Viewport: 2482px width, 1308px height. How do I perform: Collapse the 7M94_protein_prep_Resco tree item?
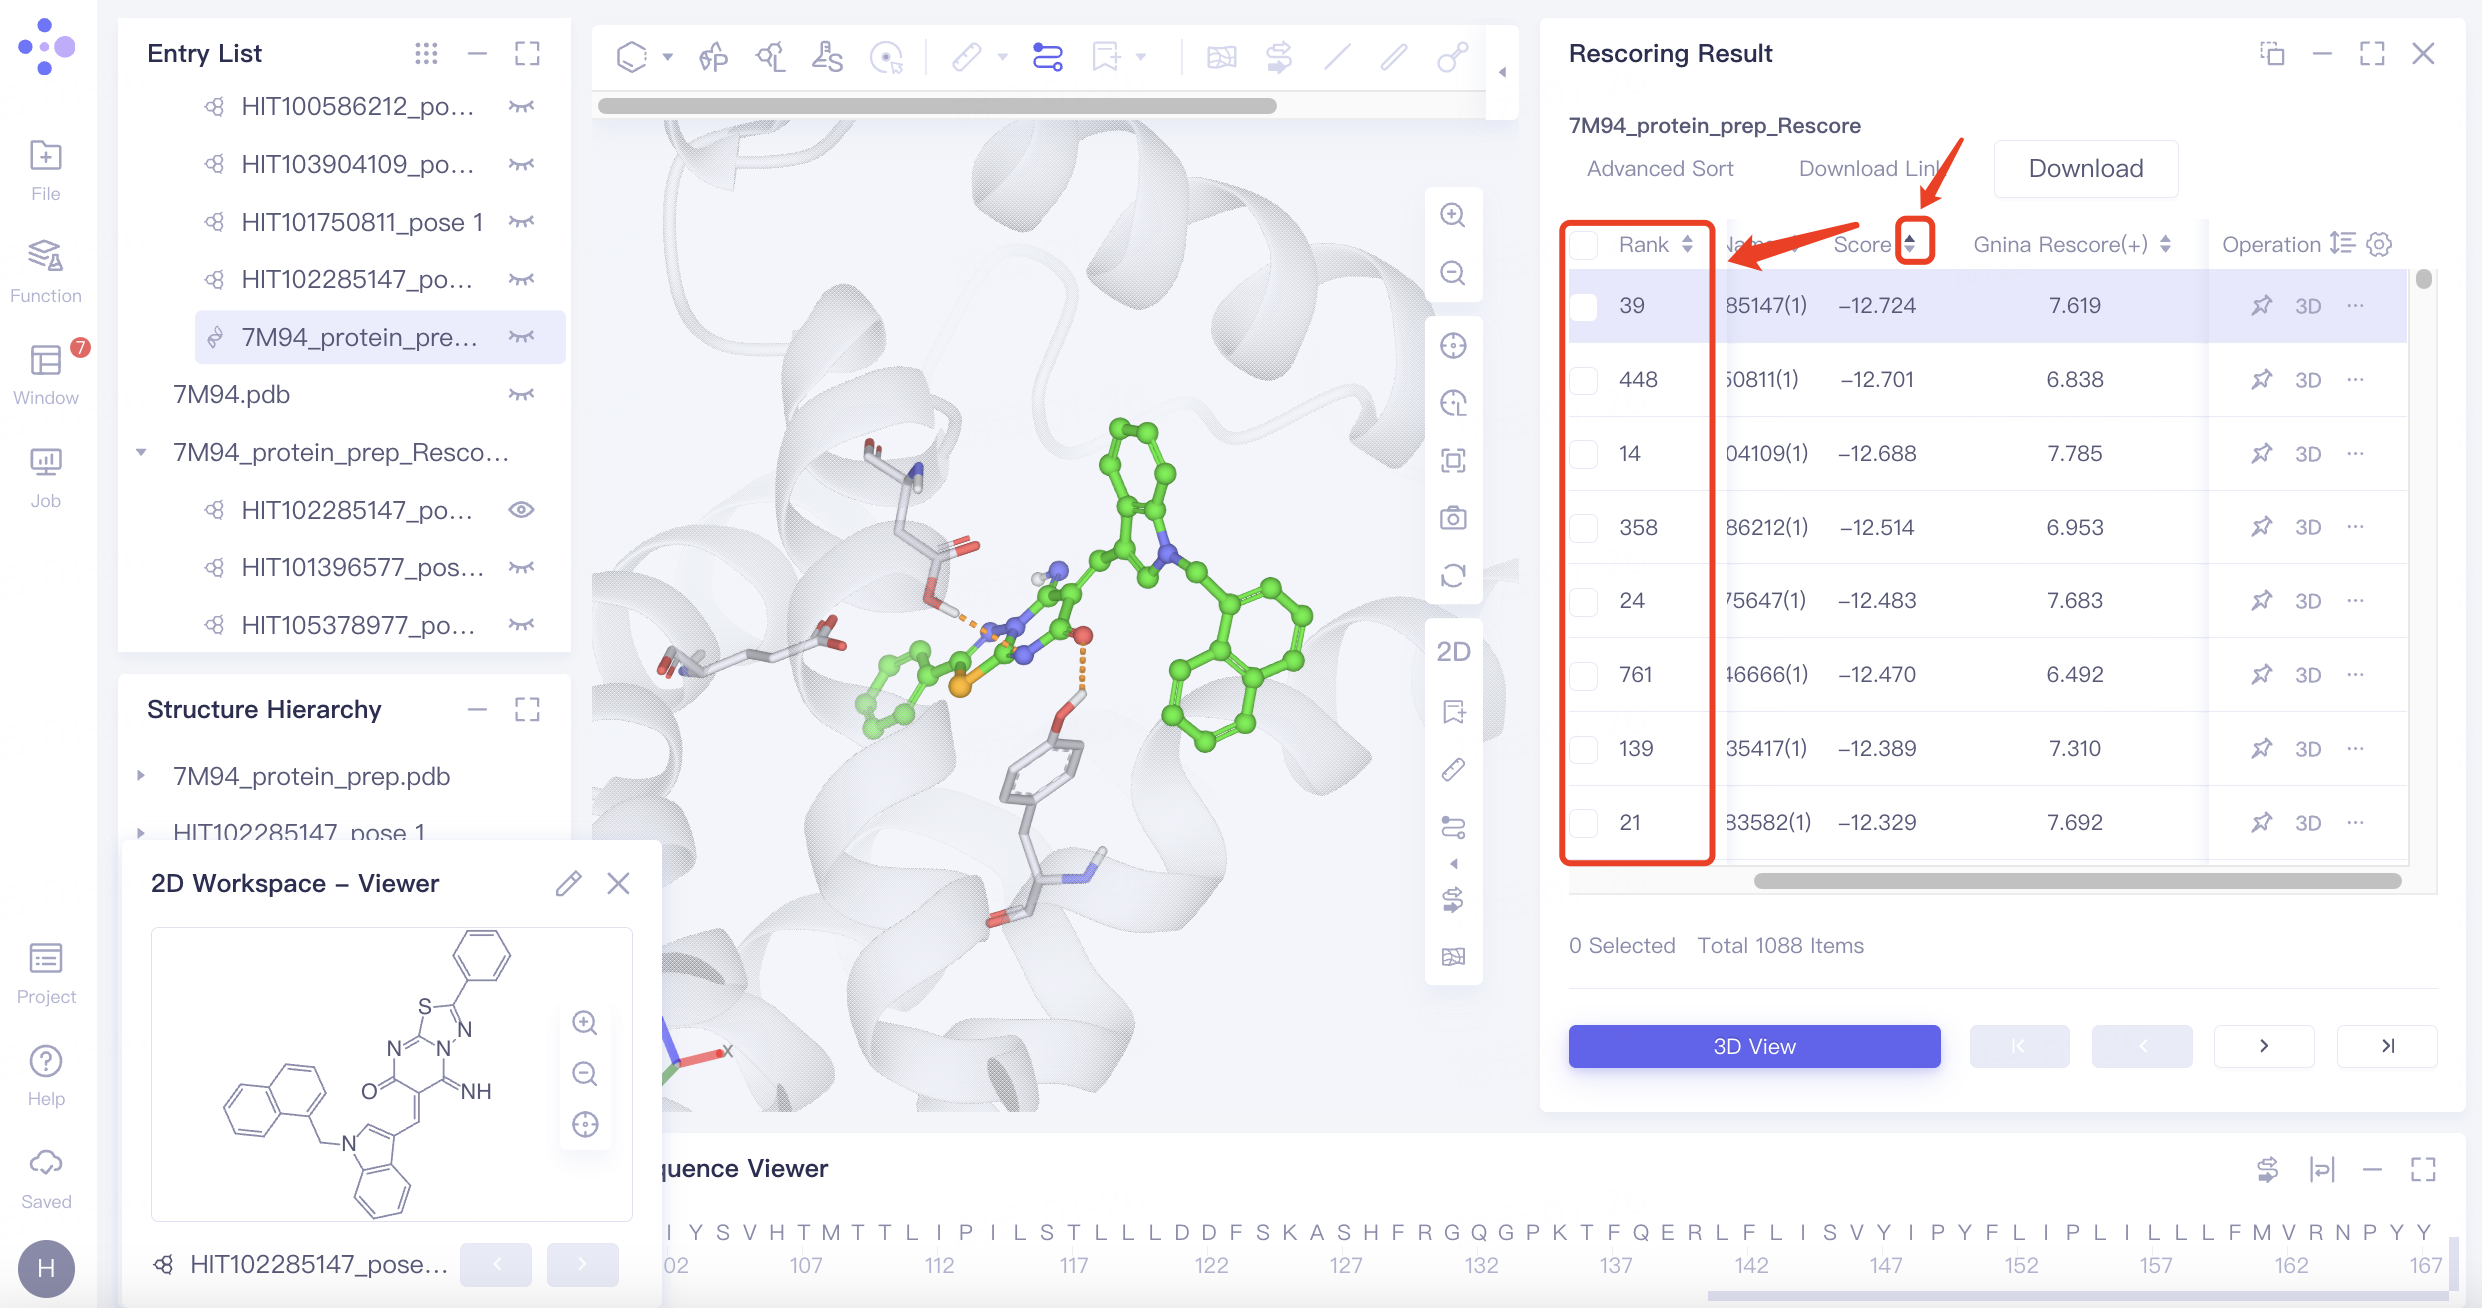141,452
